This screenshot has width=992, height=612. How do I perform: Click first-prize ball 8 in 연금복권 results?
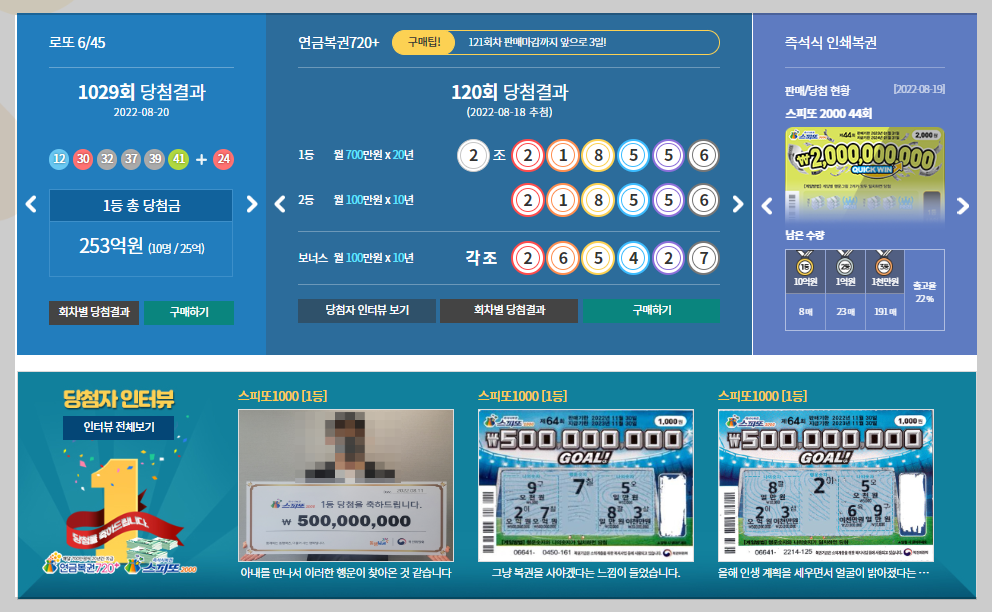click(597, 153)
